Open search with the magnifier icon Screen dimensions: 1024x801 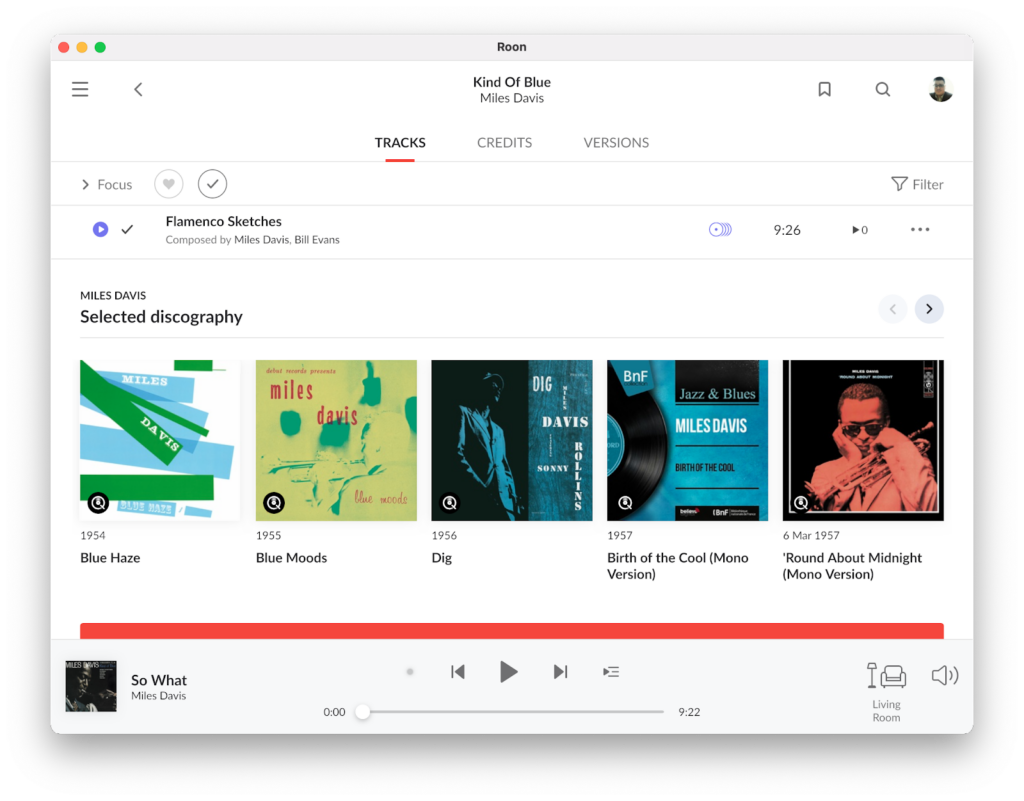(x=882, y=89)
